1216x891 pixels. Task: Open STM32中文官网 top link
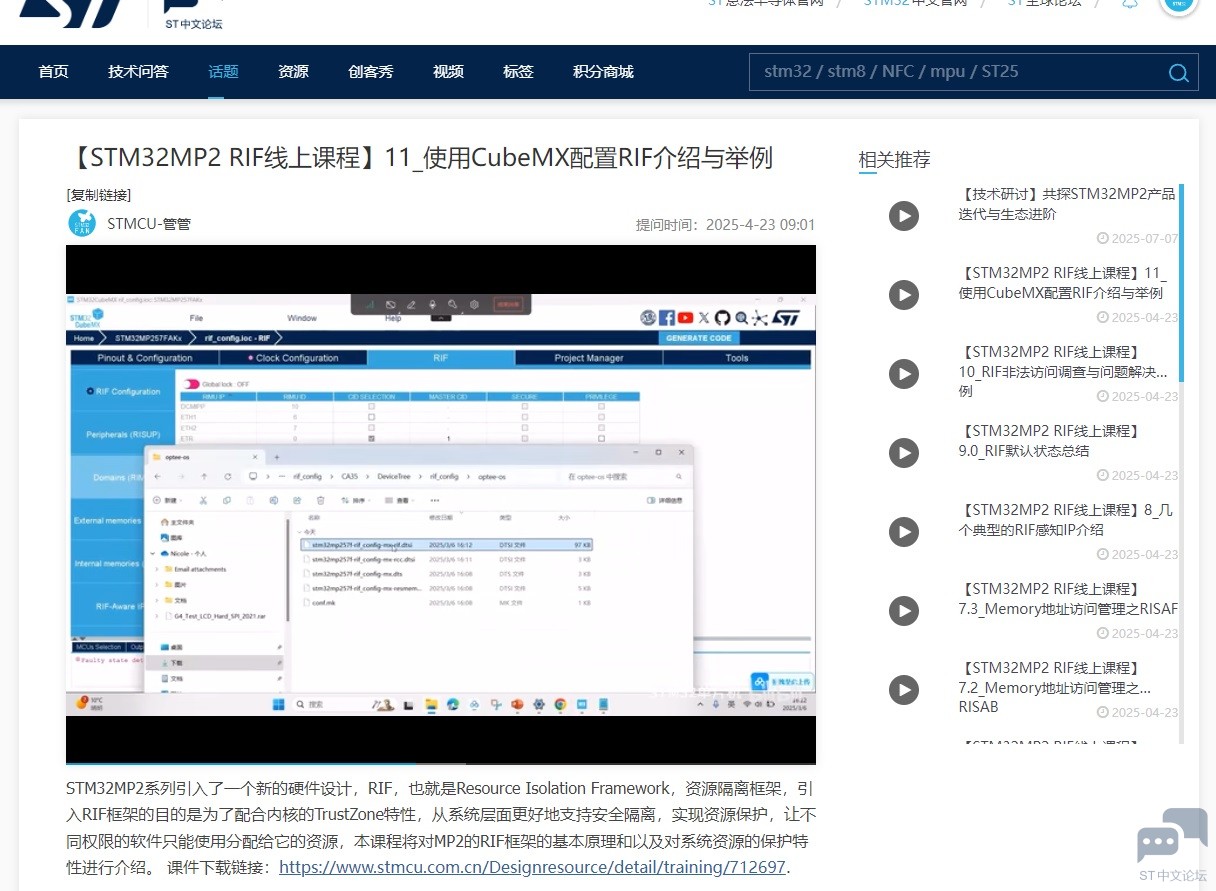pyautogui.click(x=915, y=3)
